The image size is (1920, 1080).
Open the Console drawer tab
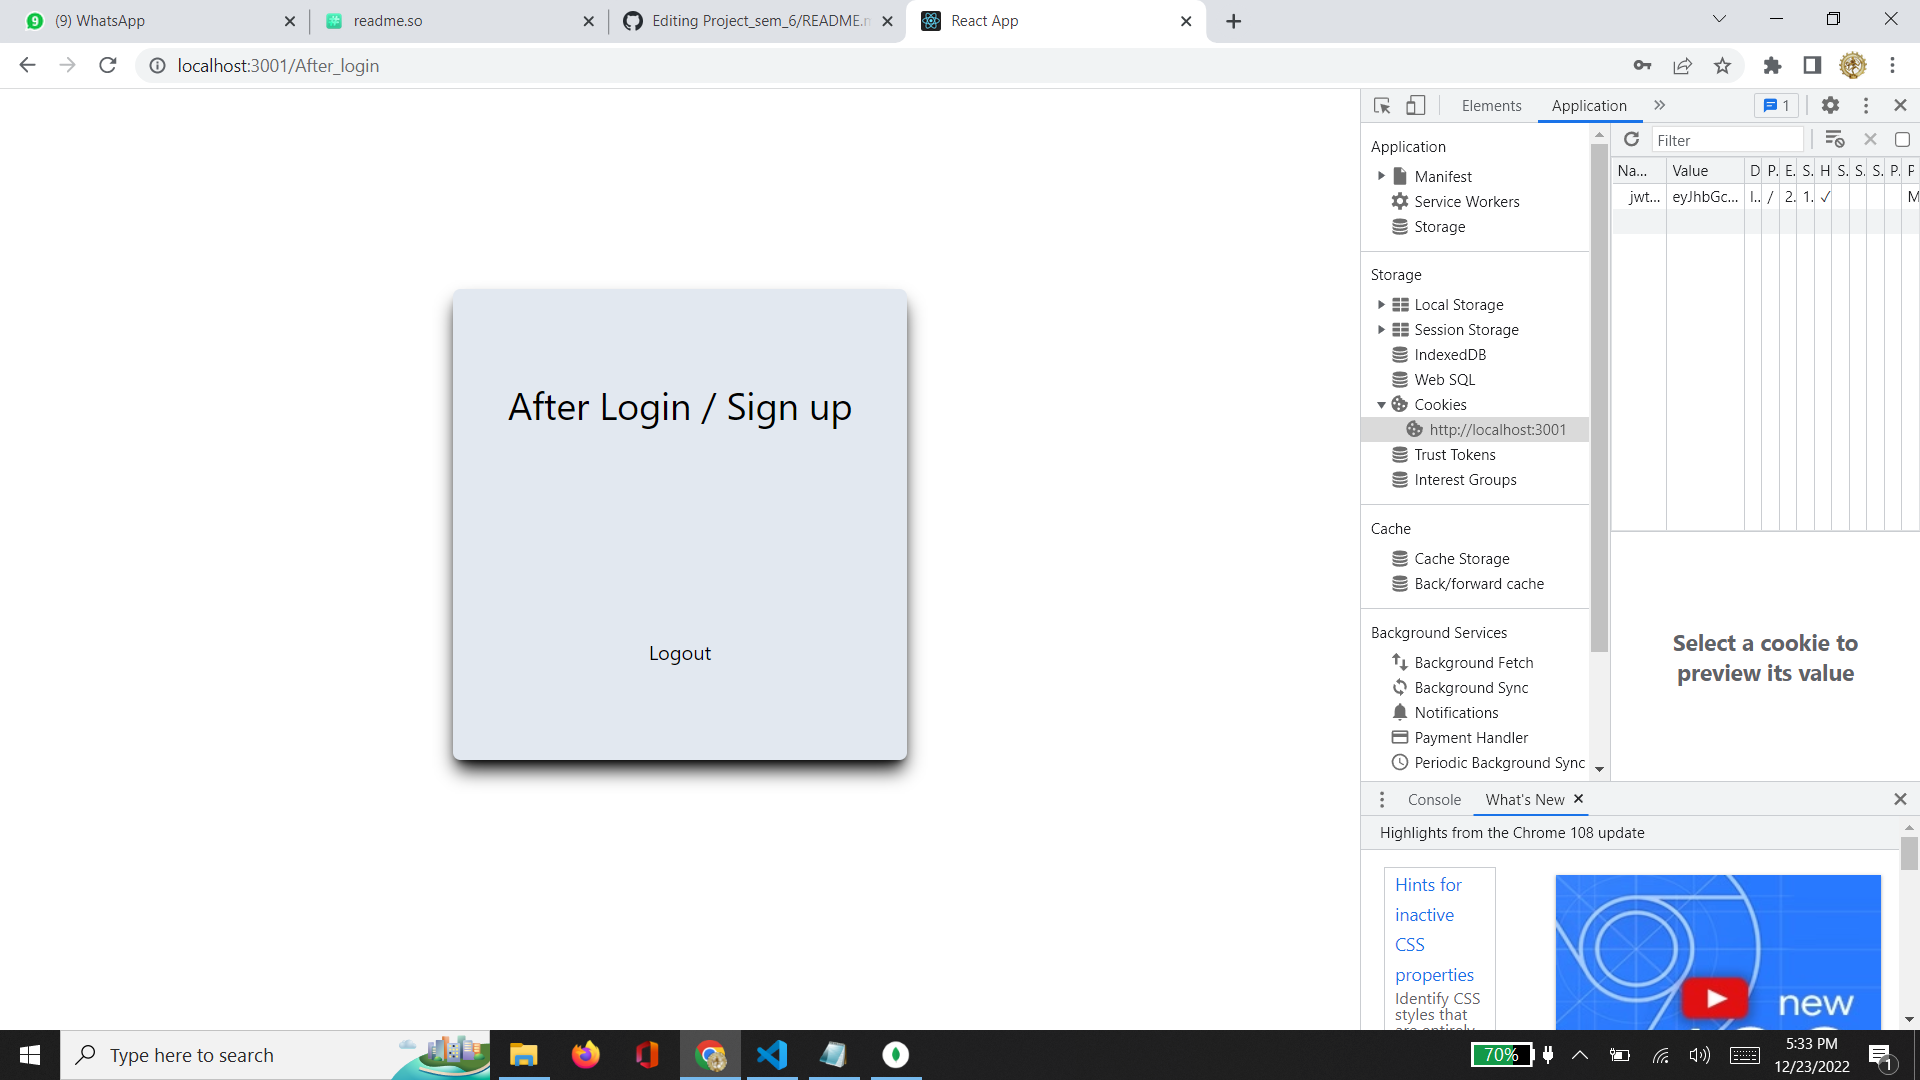coord(1434,799)
